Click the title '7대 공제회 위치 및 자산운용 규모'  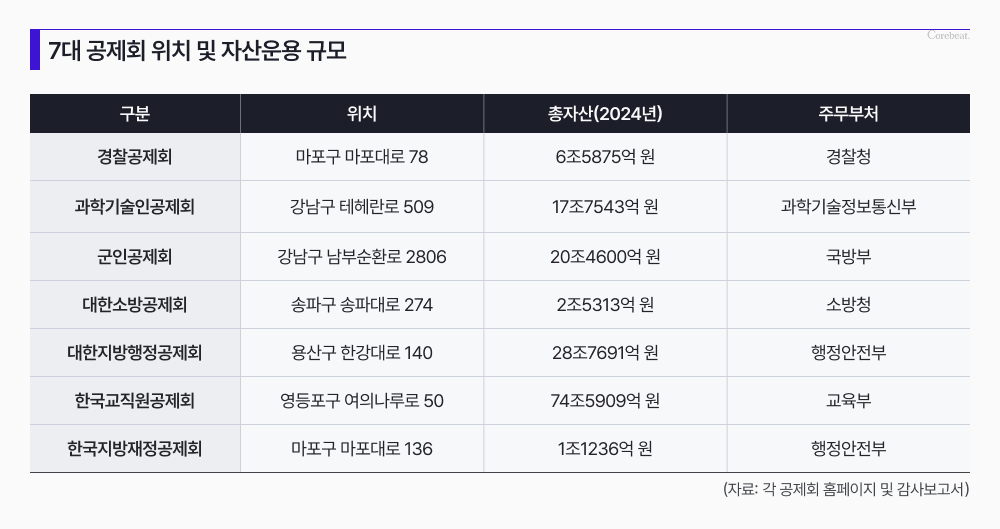point(197,51)
